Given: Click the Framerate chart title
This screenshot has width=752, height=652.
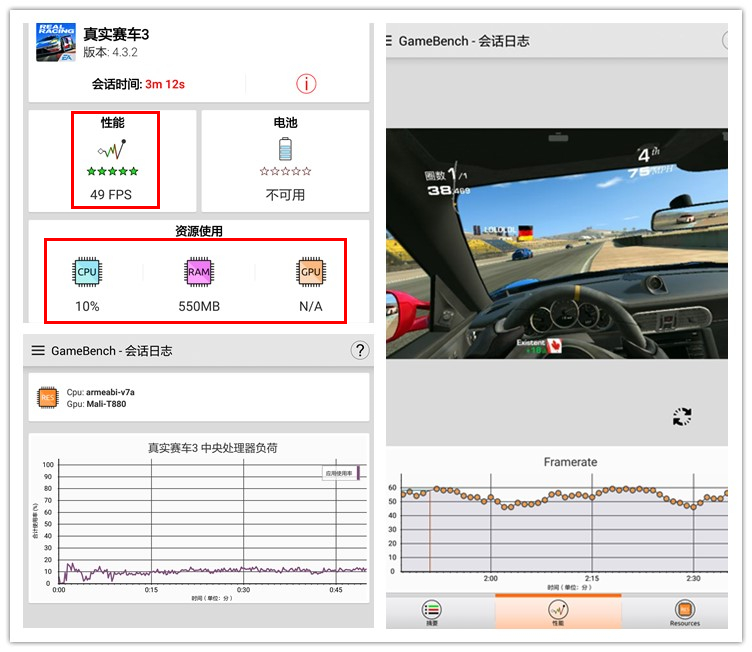Looking at the screenshot, I should (570, 462).
